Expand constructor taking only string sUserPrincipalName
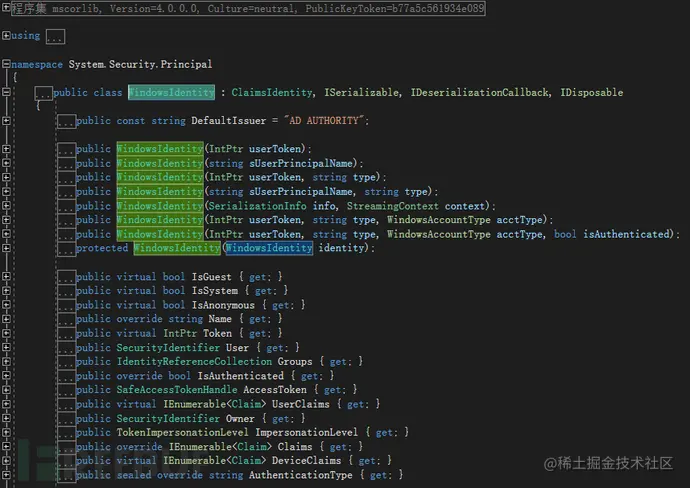Viewport: 690px width, 488px height. (x=6, y=163)
